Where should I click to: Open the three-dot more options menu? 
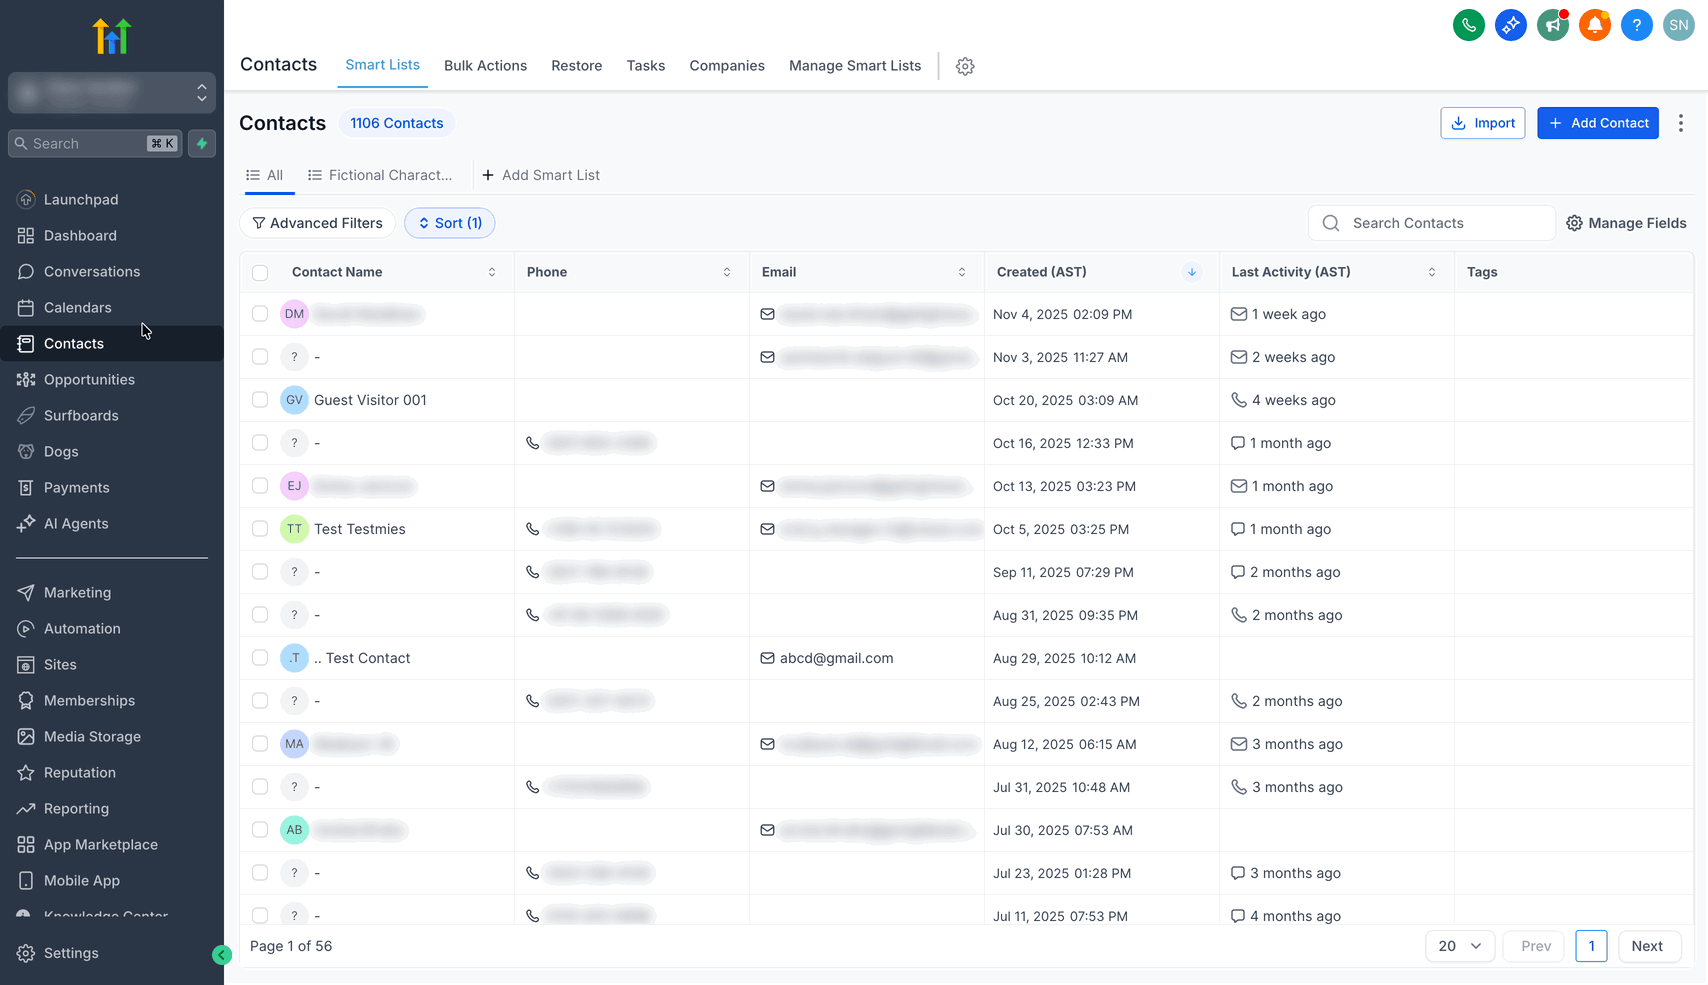pos(1680,123)
